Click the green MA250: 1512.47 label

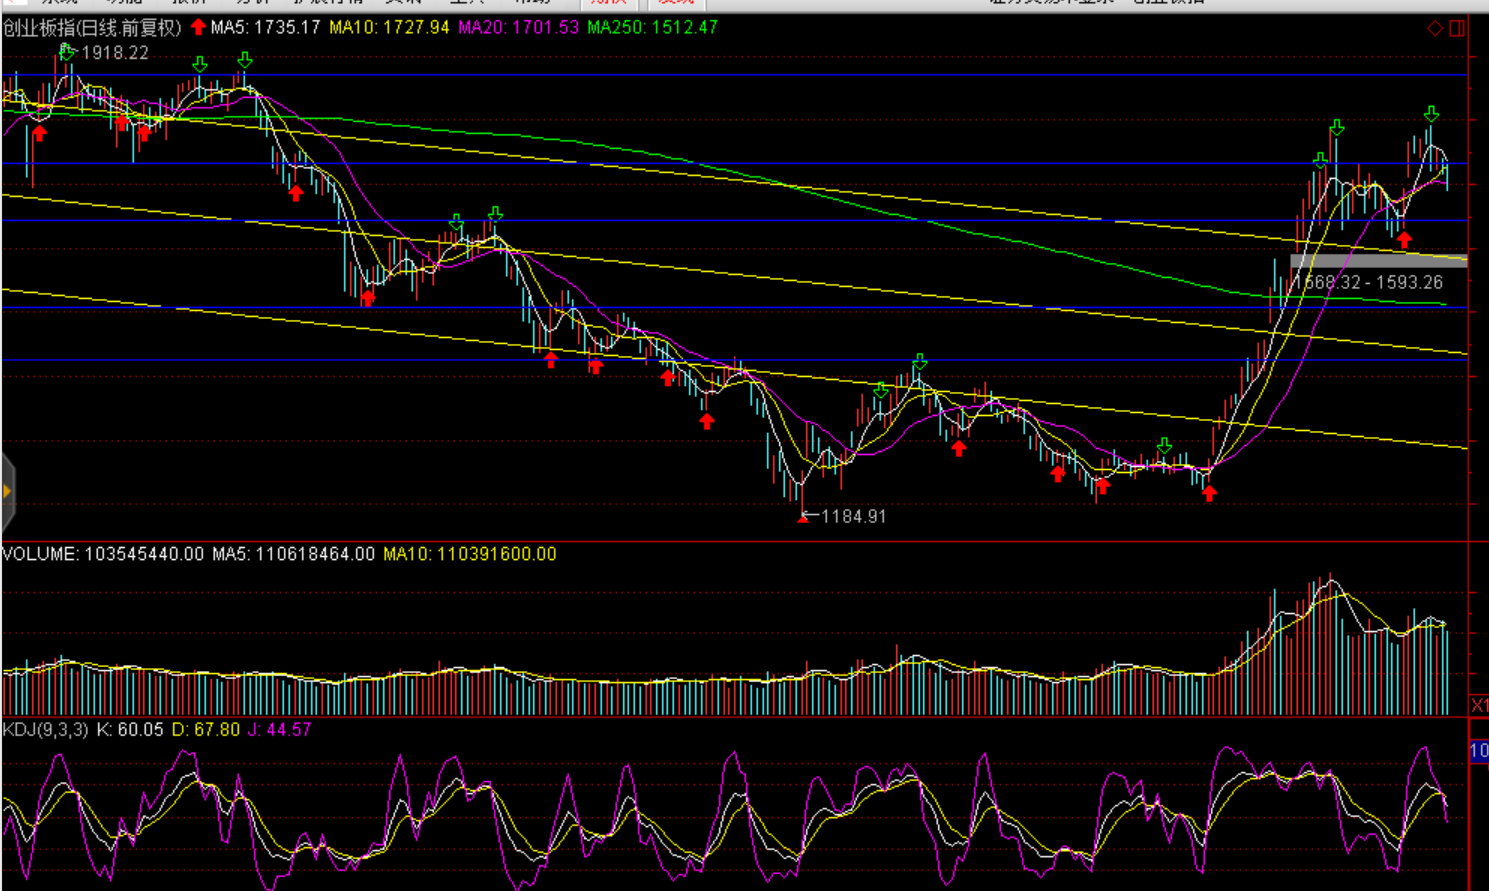(x=652, y=28)
